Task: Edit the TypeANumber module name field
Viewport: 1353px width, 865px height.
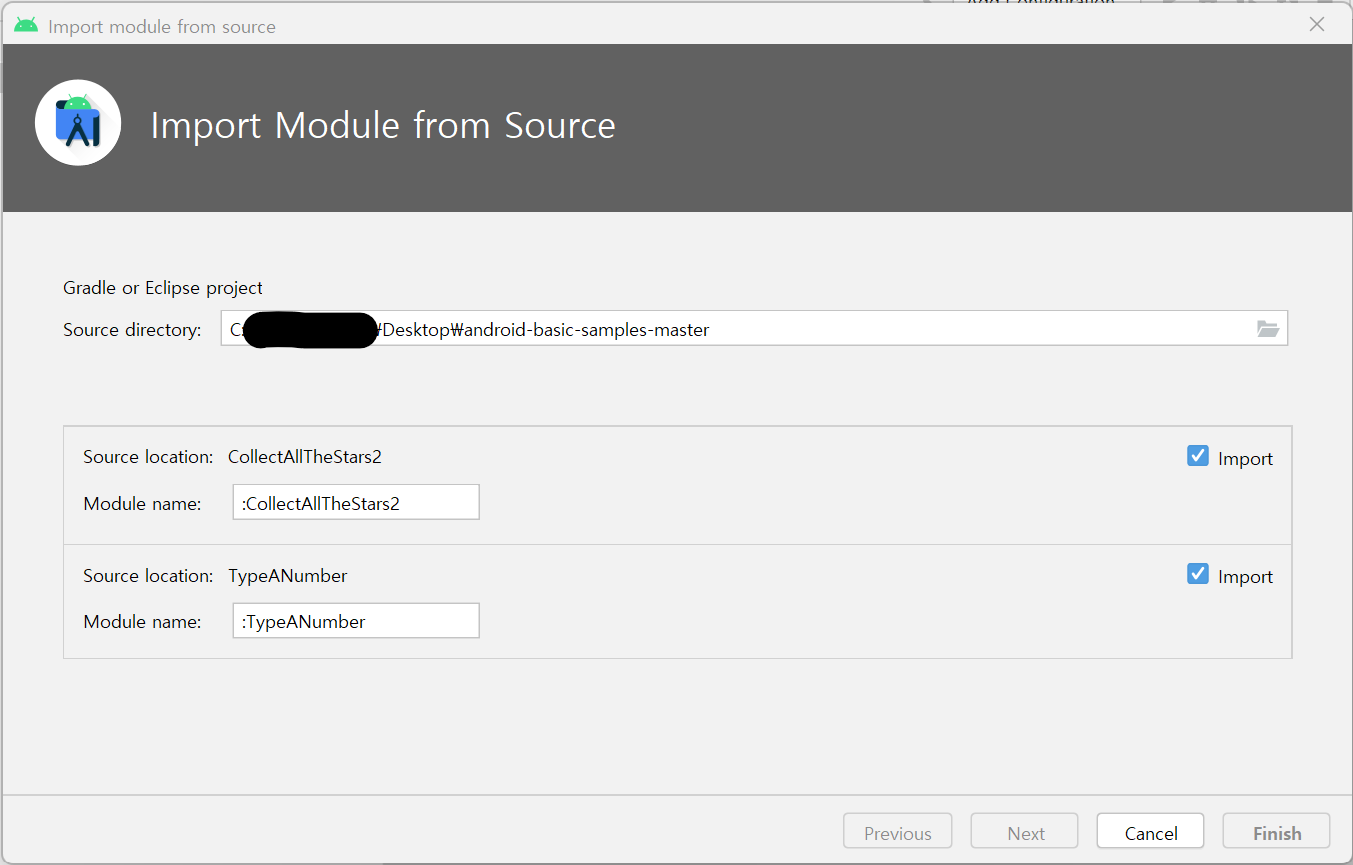Action: point(356,620)
